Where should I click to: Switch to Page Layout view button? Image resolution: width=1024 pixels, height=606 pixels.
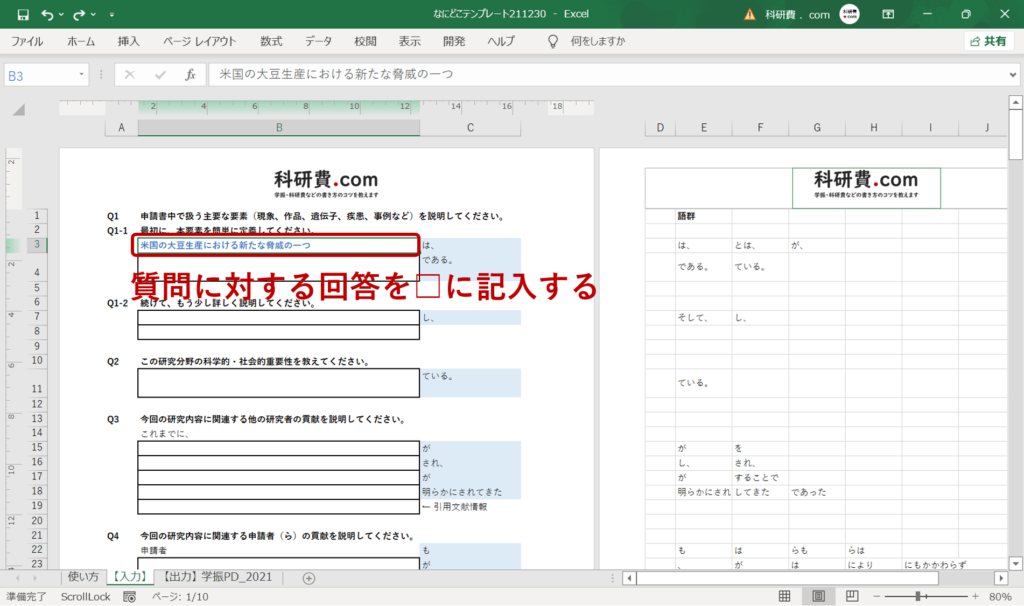coord(818,596)
